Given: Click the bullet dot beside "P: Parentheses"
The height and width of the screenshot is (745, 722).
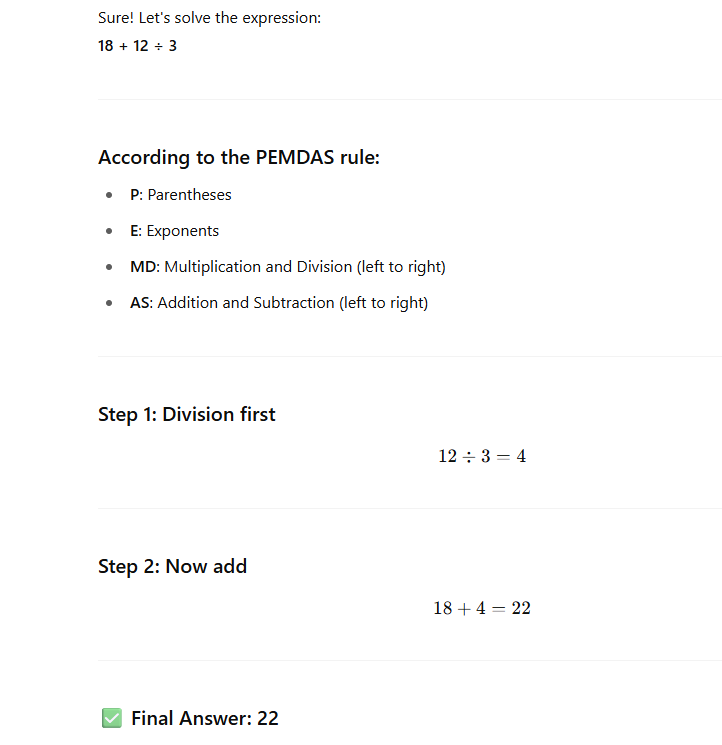Looking at the screenshot, I should [109, 196].
